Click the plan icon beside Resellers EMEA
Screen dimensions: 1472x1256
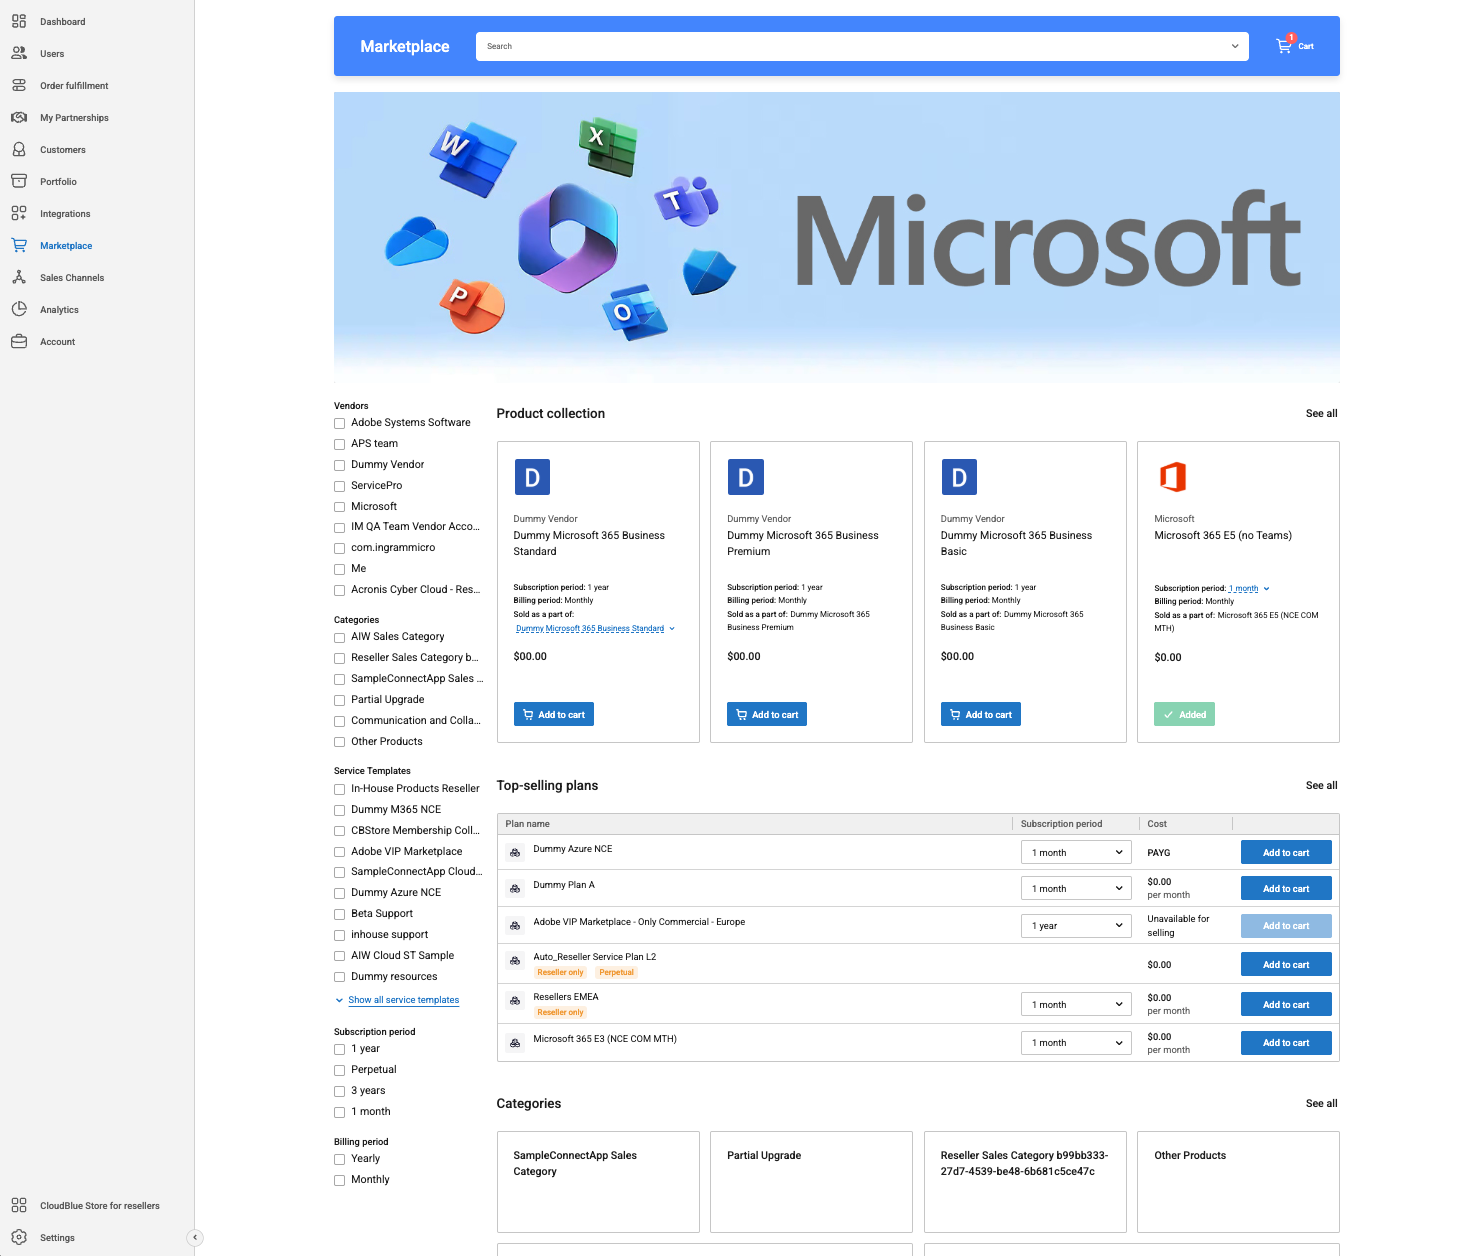pyautogui.click(x=515, y=1000)
